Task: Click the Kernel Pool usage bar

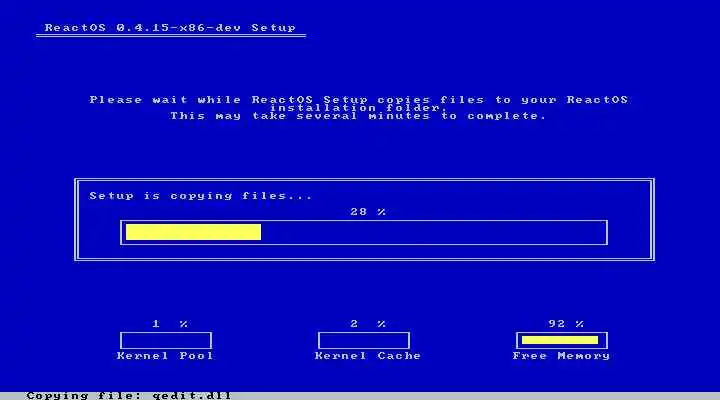Action: coord(166,341)
